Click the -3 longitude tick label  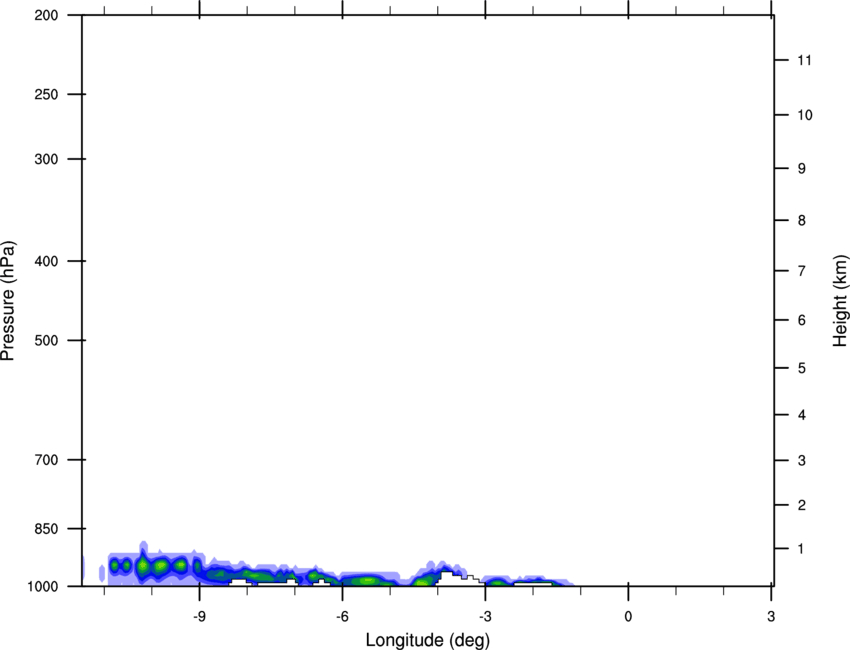pos(485,617)
